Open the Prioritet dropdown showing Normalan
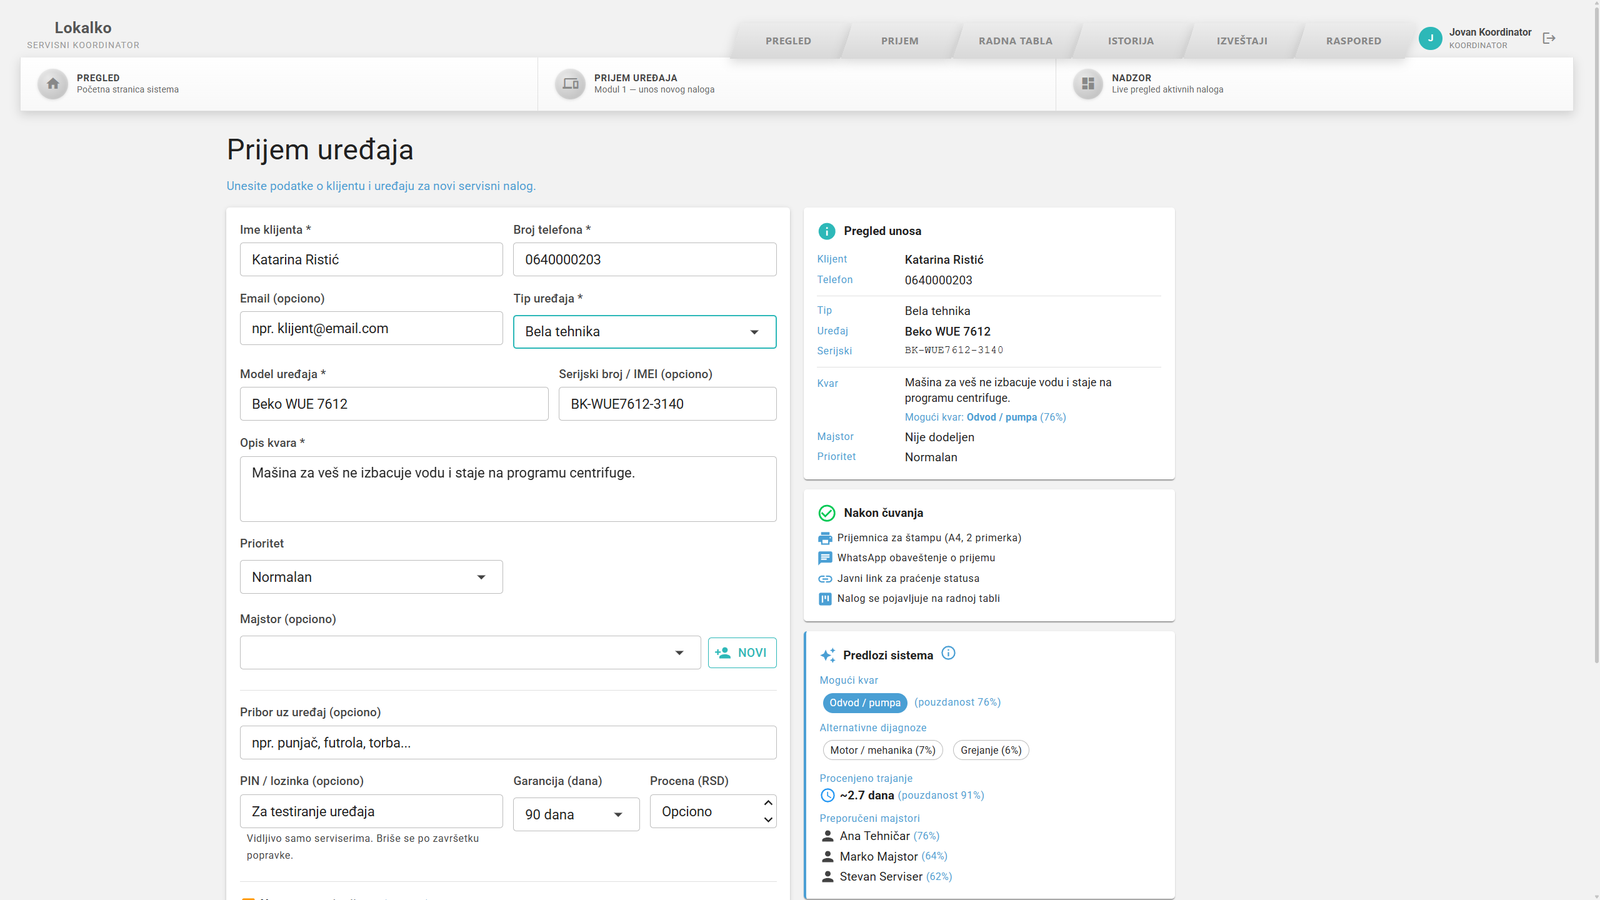 (371, 577)
